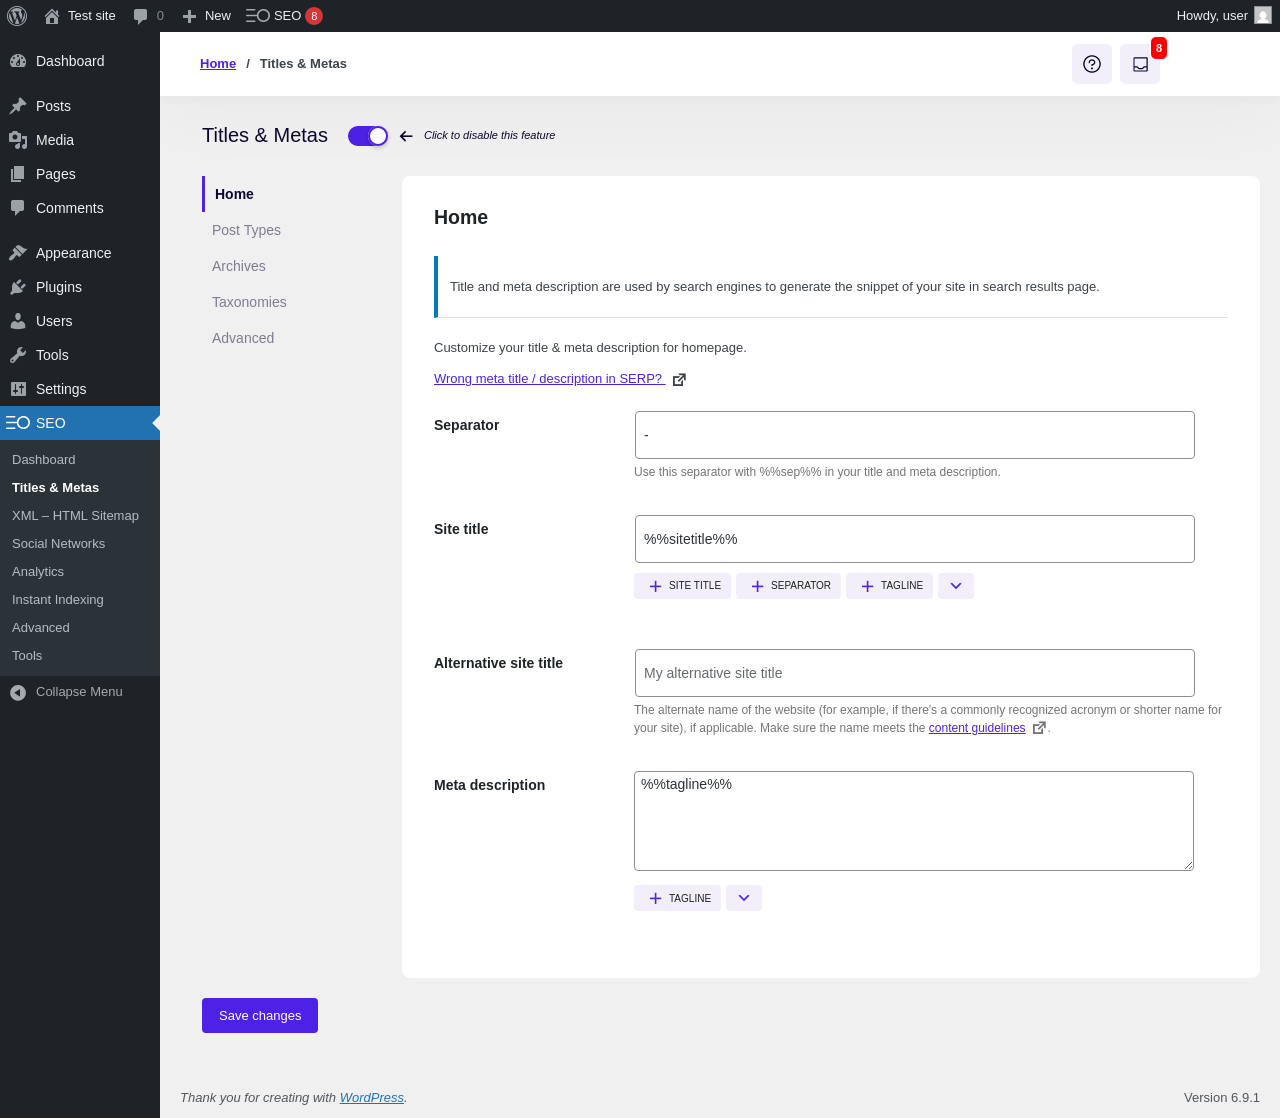This screenshot has width=1280, height=1118.
Task: Switch to the Post Types tab
Action: [x=246, y=230]
